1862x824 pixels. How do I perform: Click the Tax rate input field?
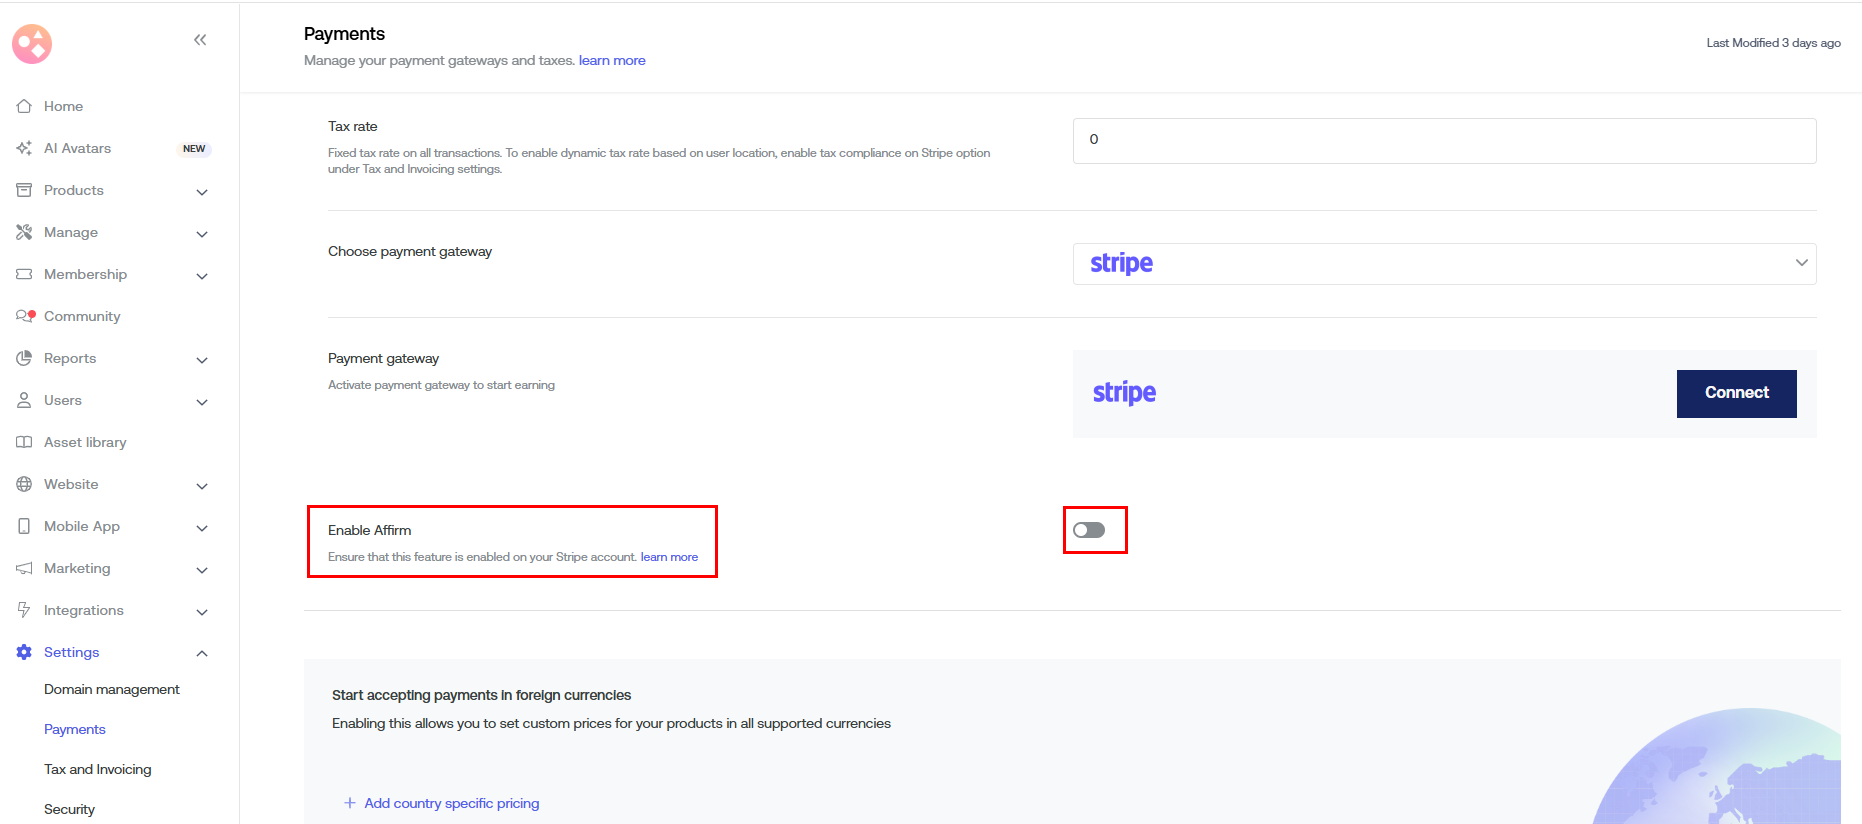click(1444, 141)
